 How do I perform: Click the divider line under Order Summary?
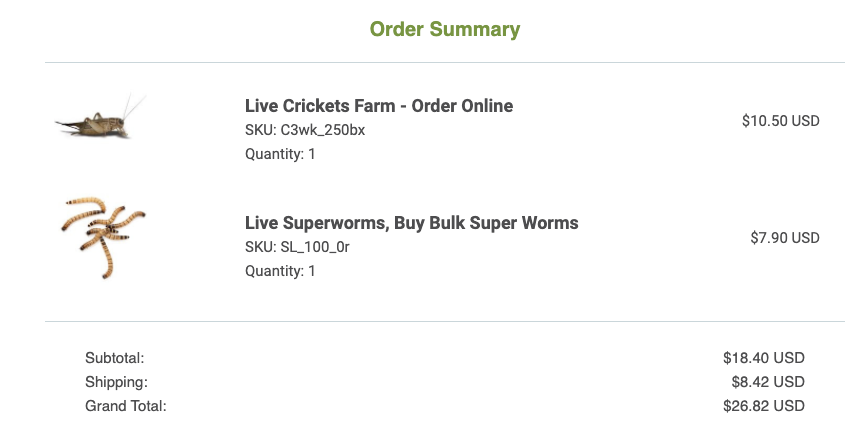[x=445, y=62]
